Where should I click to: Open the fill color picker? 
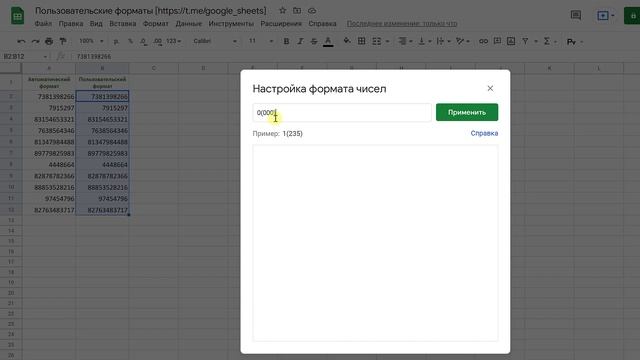pyautogui.click(x=347, y=41)
